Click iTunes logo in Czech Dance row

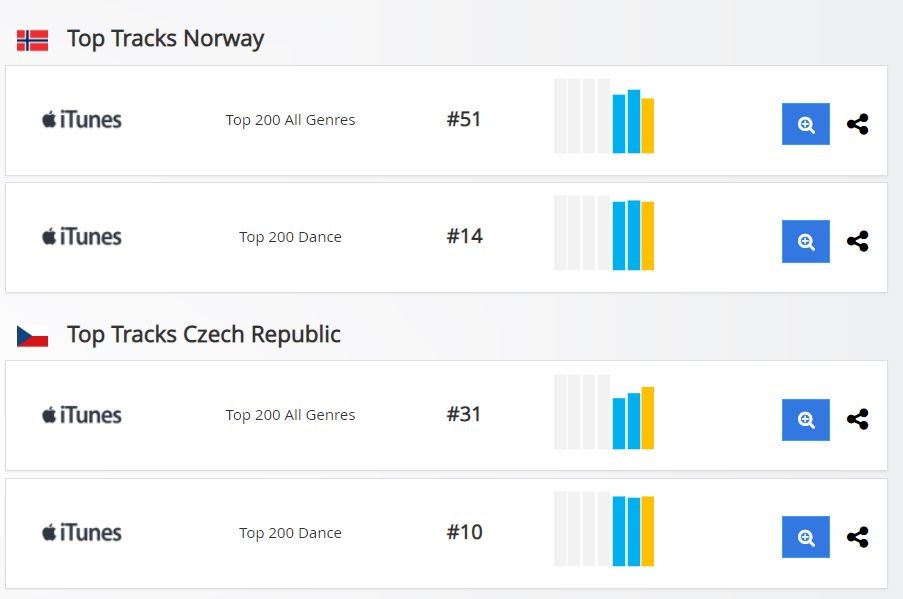pos(82,533)
